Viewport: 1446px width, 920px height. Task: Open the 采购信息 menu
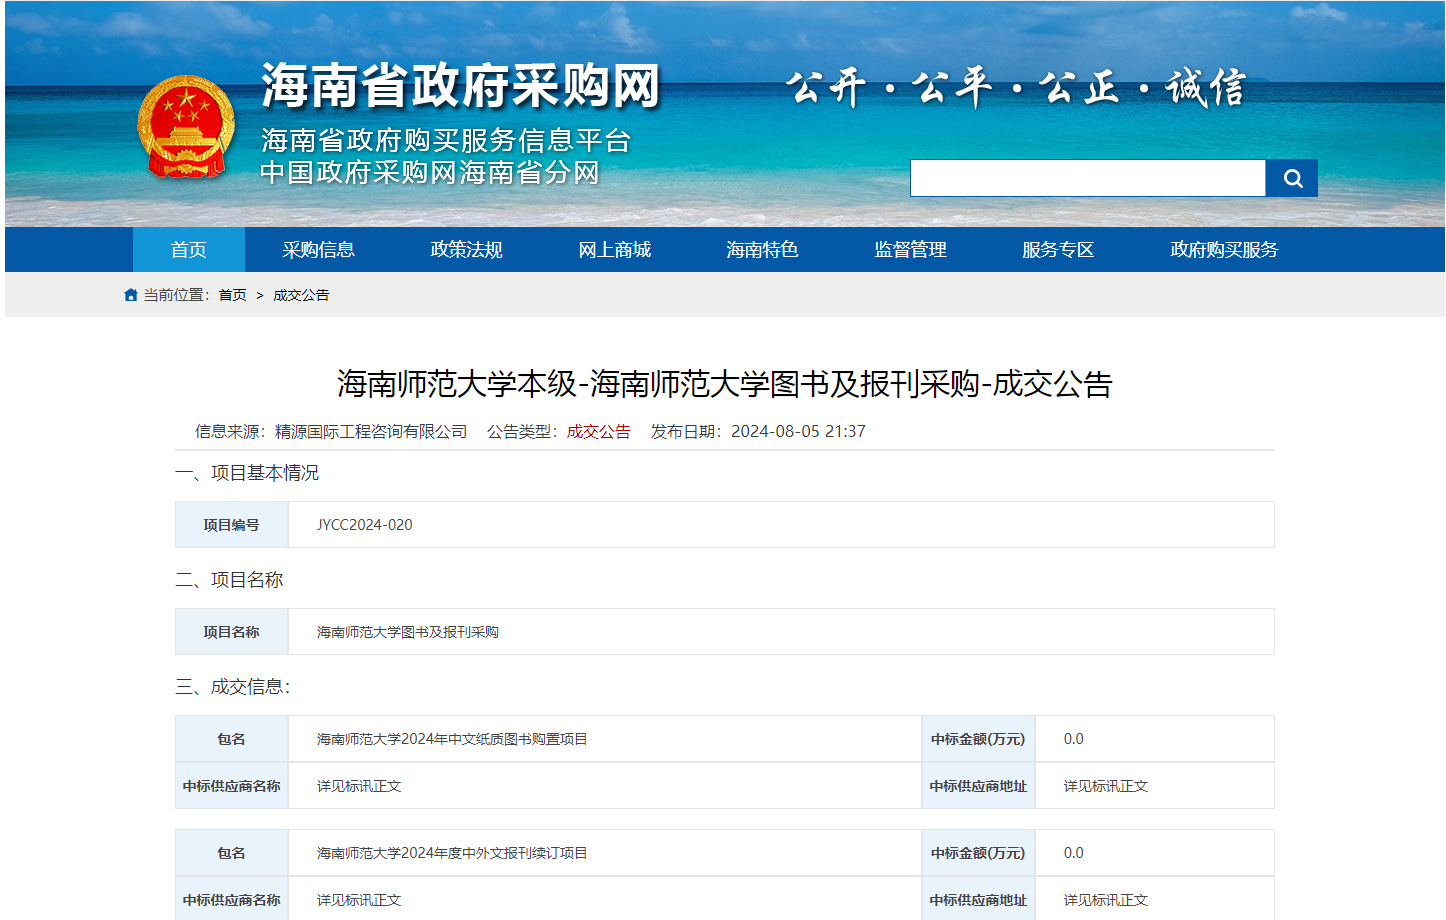(x=319, y=250)
